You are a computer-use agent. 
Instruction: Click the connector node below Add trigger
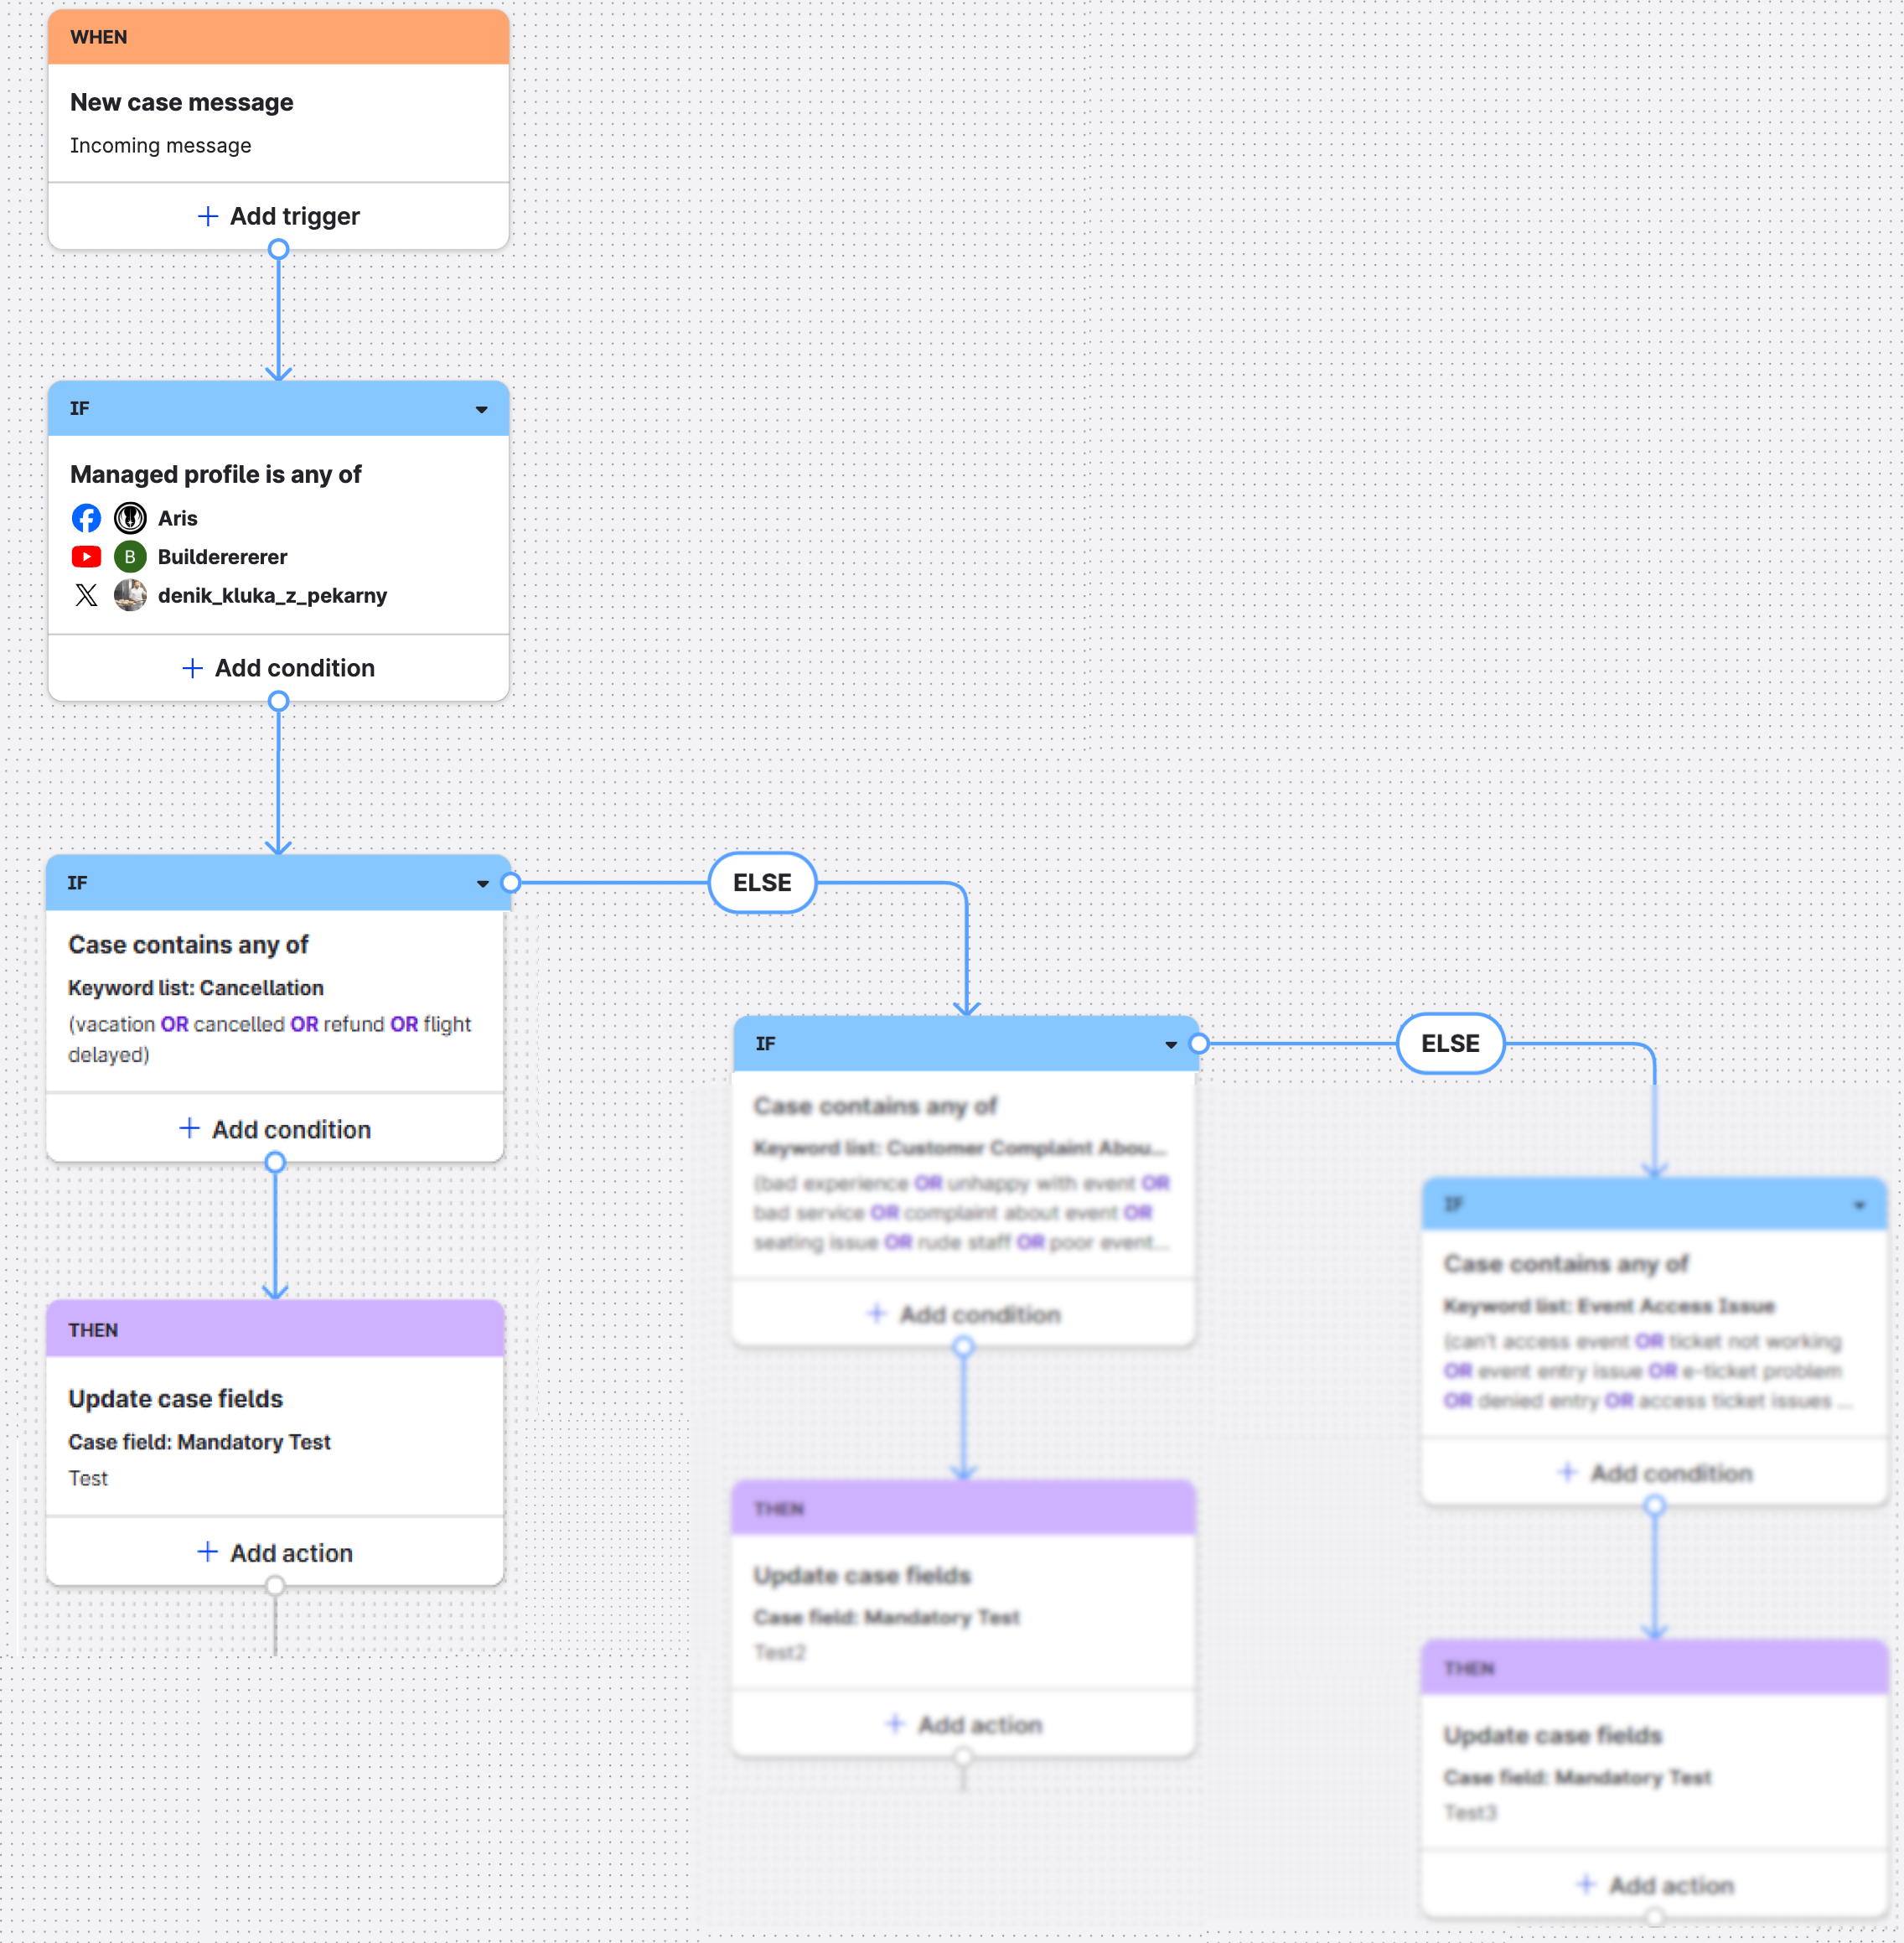(x=279, y=250)
